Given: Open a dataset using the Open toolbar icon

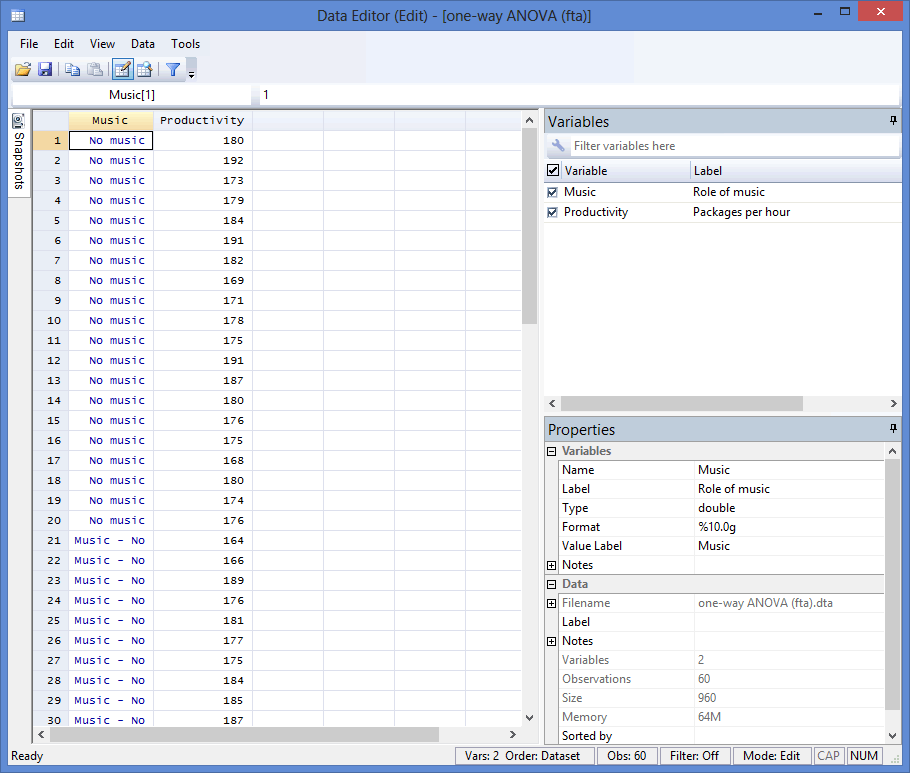Looking at the screenshot, I should 22,69.
